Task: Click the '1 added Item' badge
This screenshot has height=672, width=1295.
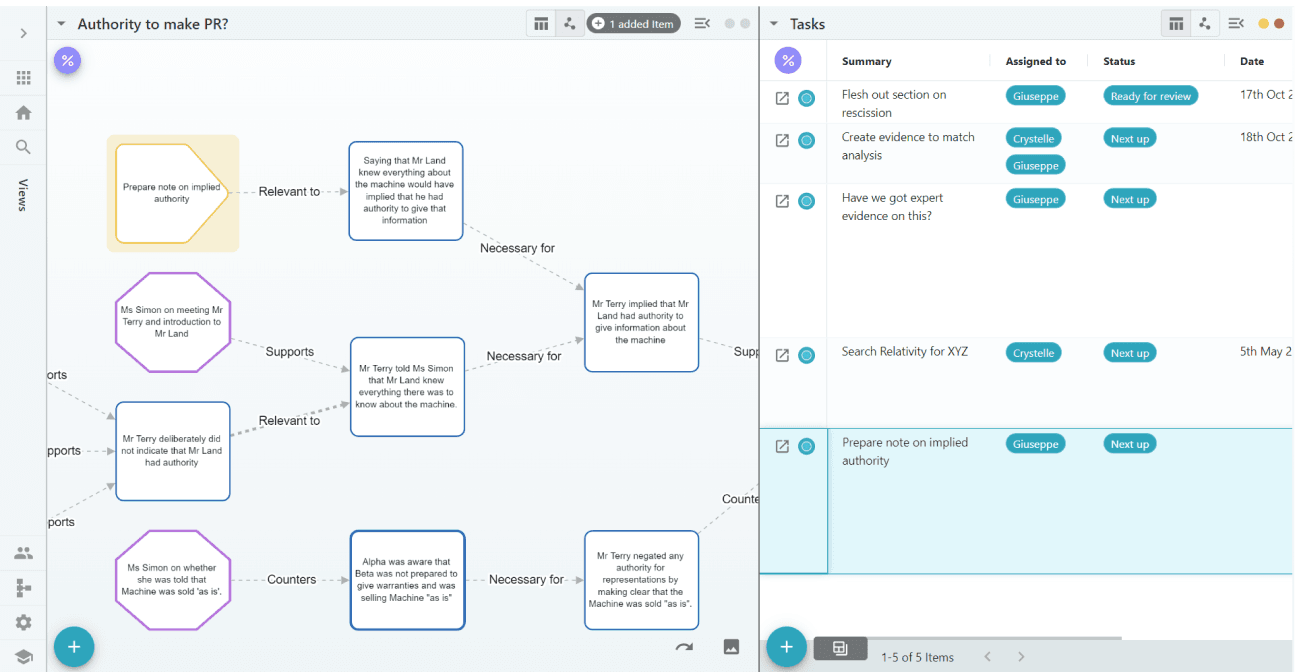Action: coord(634,24)
